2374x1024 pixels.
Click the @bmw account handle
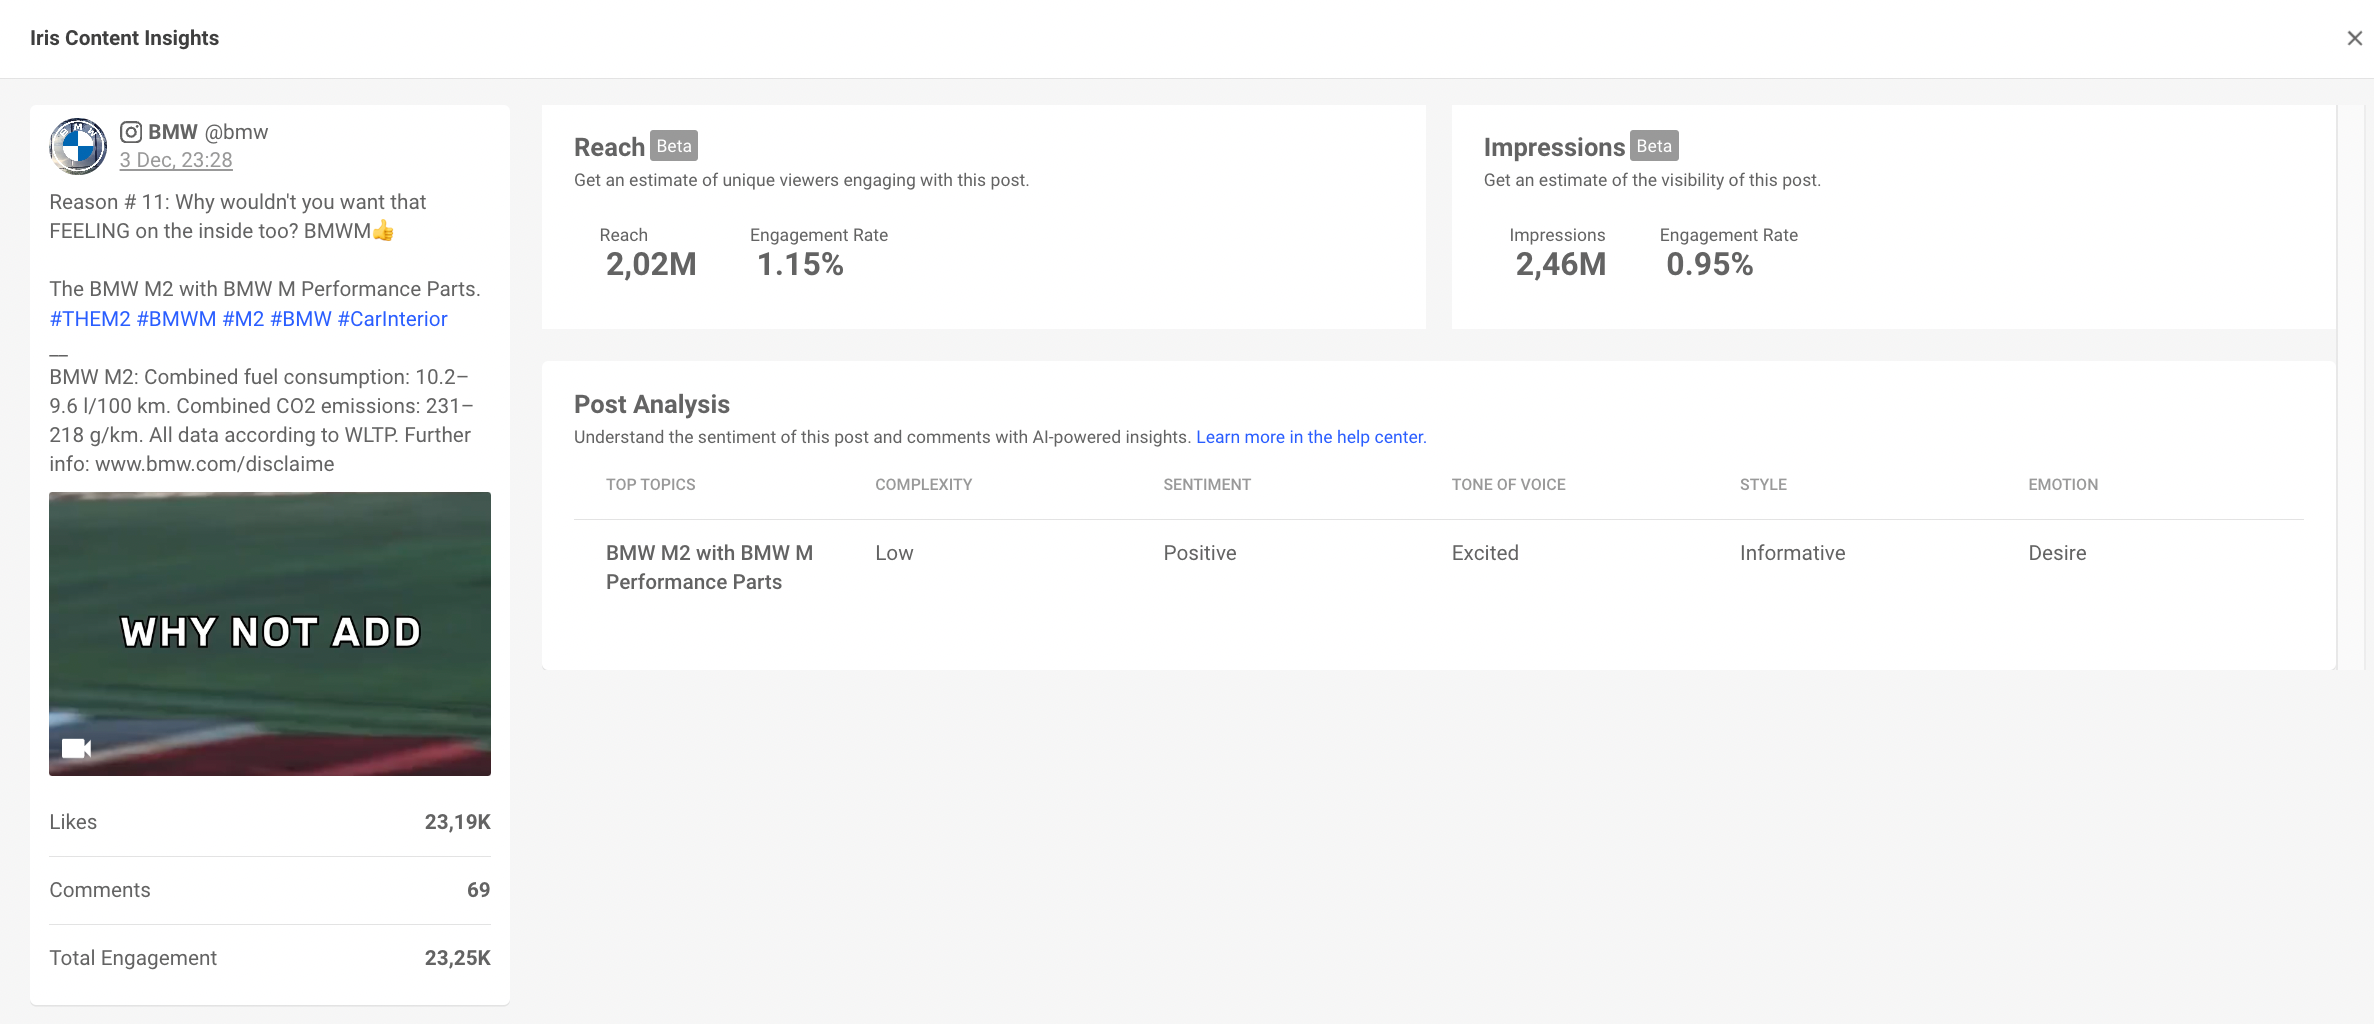click(237, 132)
